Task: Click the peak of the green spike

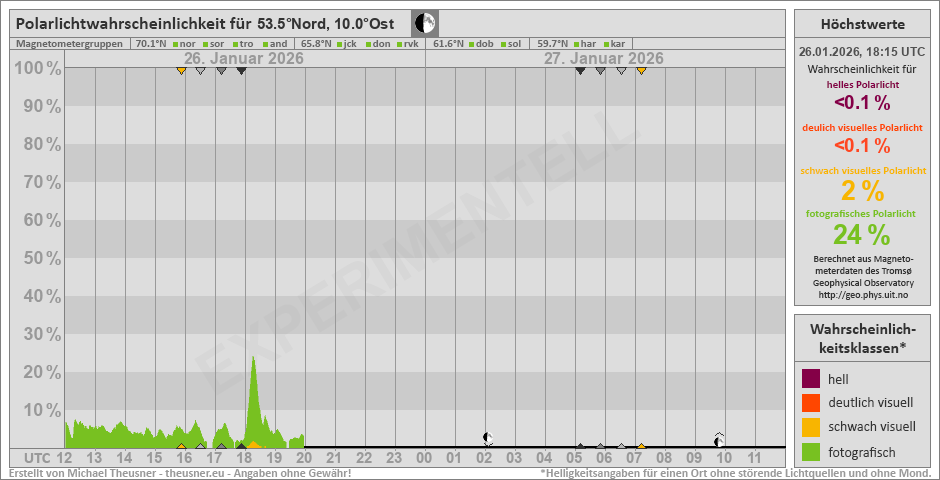Action: click(253, 358)
